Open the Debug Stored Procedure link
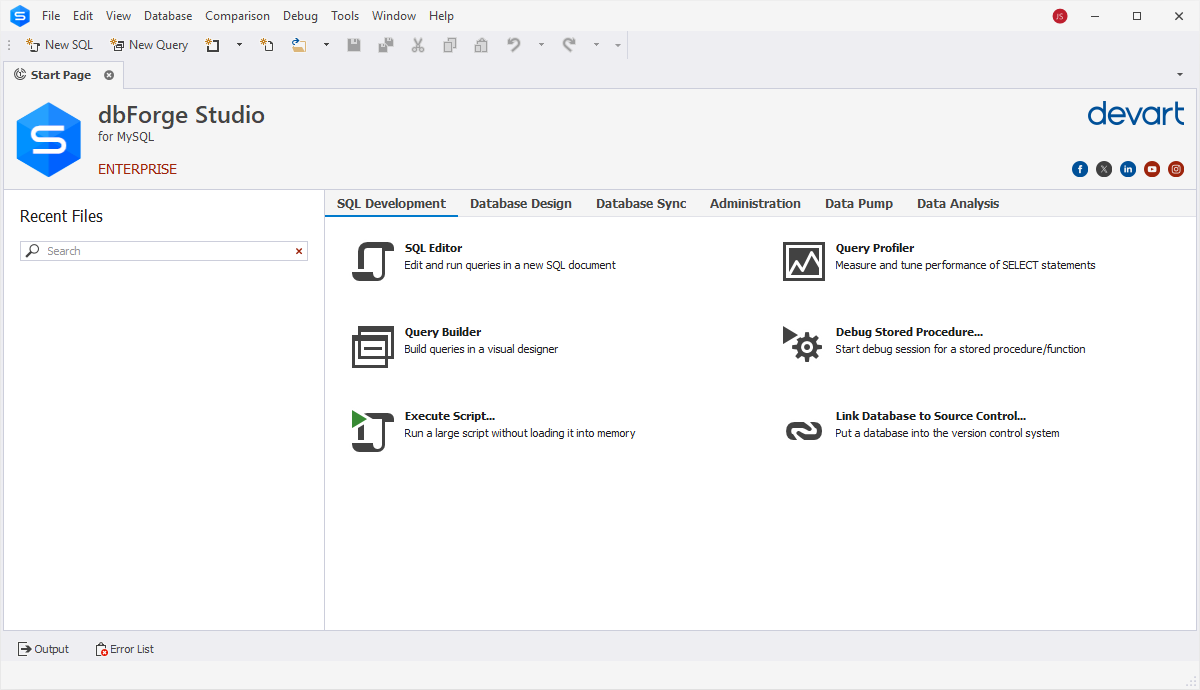The height and width of the screenshot is (690, 1200). tap(909, 332)
